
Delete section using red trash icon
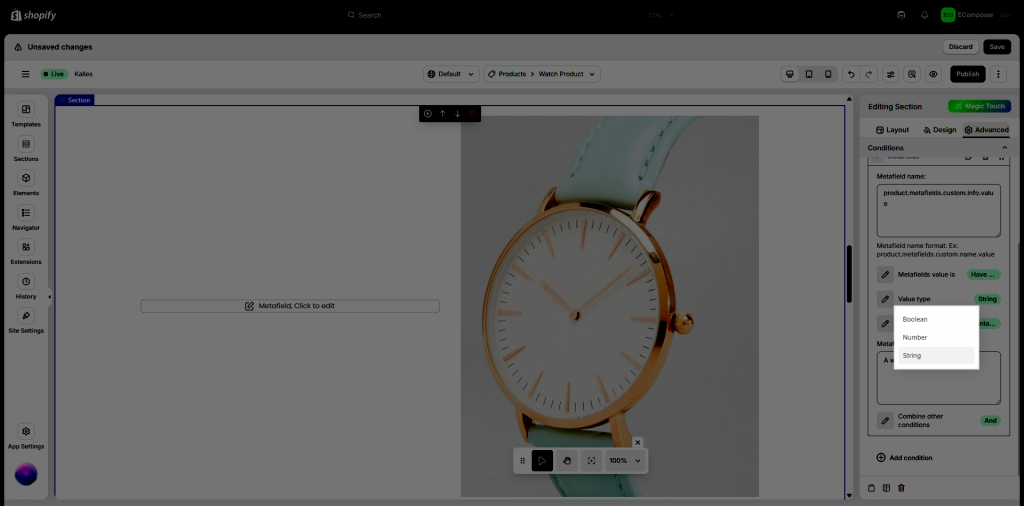473,114
